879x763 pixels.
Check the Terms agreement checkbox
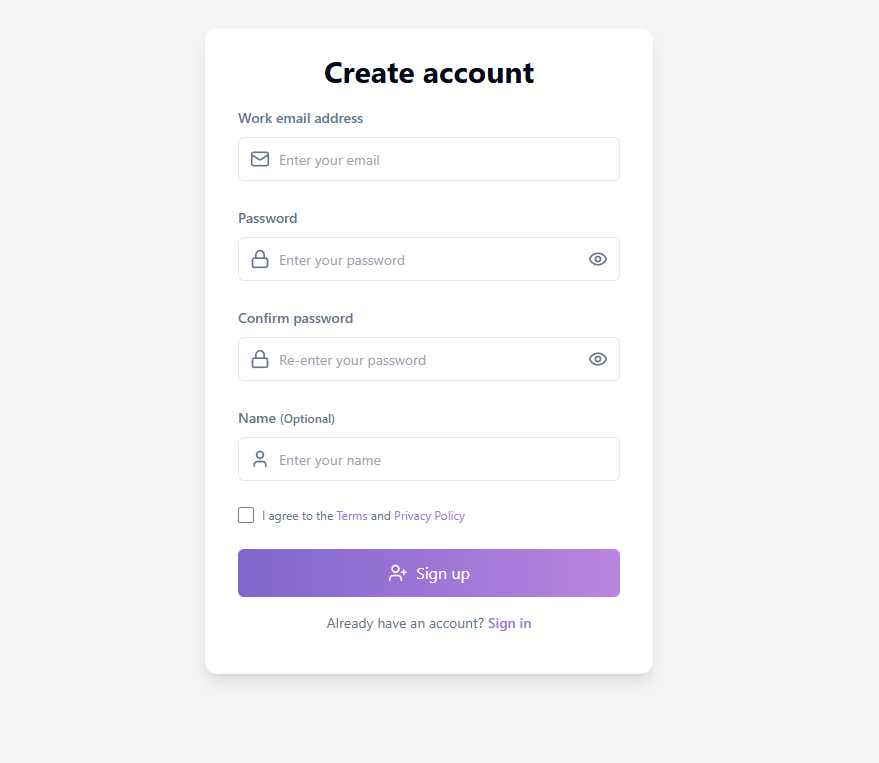246,515
